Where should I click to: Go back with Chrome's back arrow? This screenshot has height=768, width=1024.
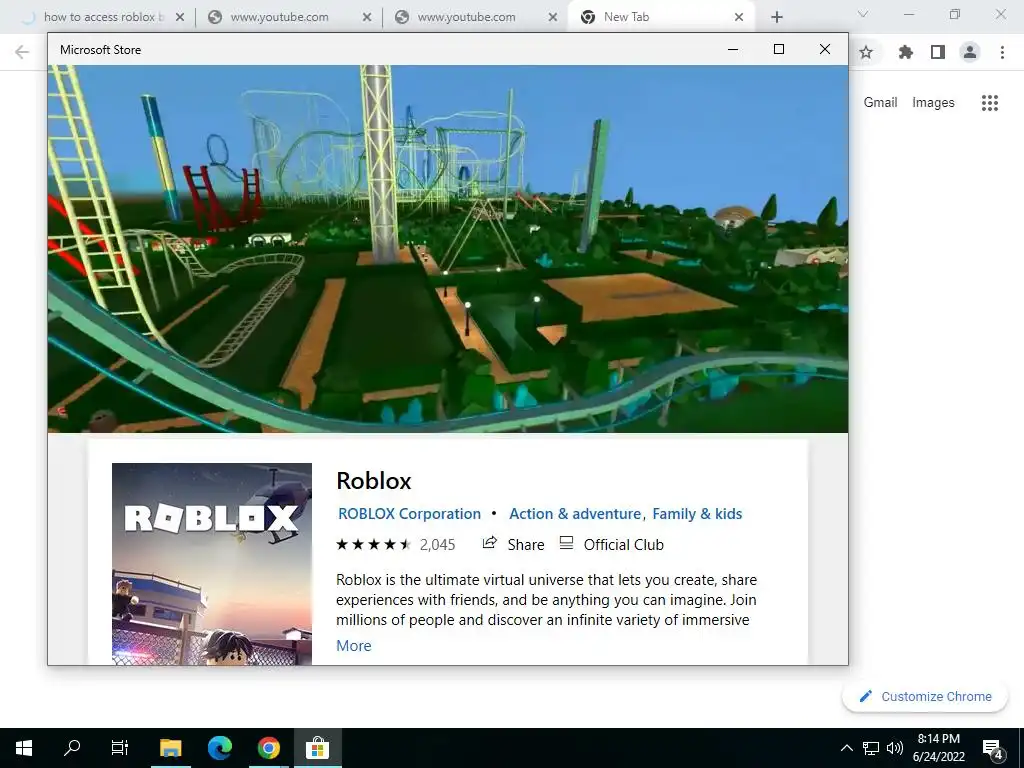[22, 52]
